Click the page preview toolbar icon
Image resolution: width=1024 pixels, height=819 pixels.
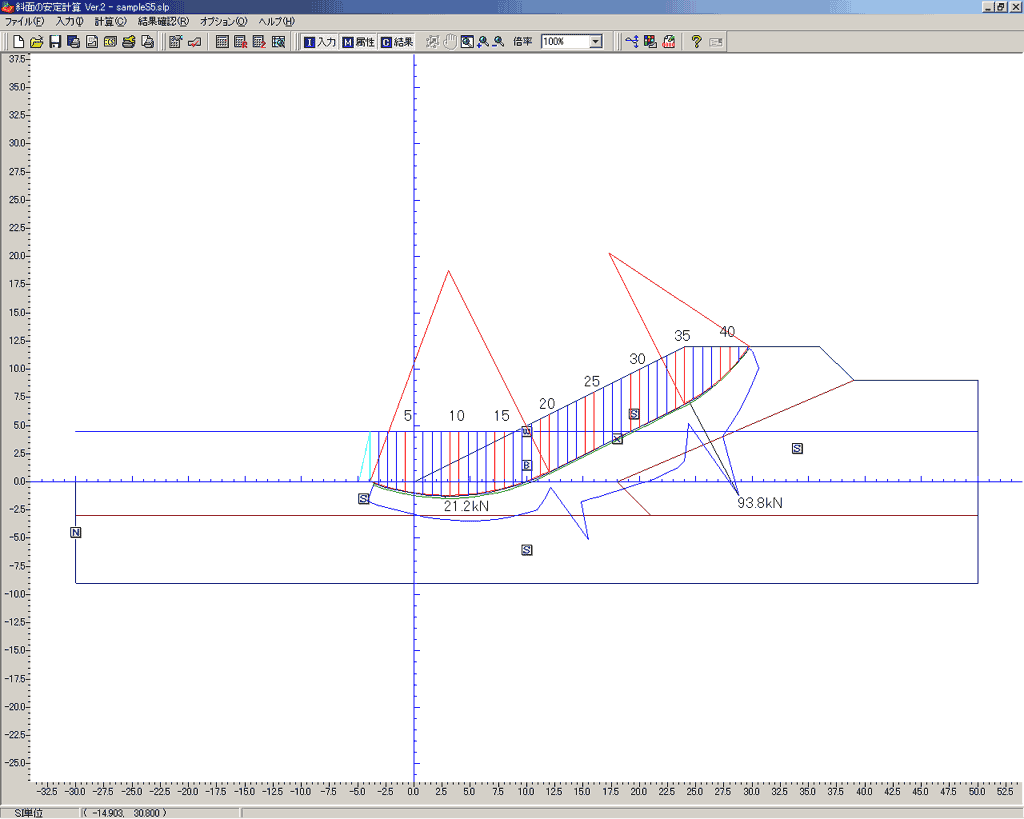click(92, 42)
